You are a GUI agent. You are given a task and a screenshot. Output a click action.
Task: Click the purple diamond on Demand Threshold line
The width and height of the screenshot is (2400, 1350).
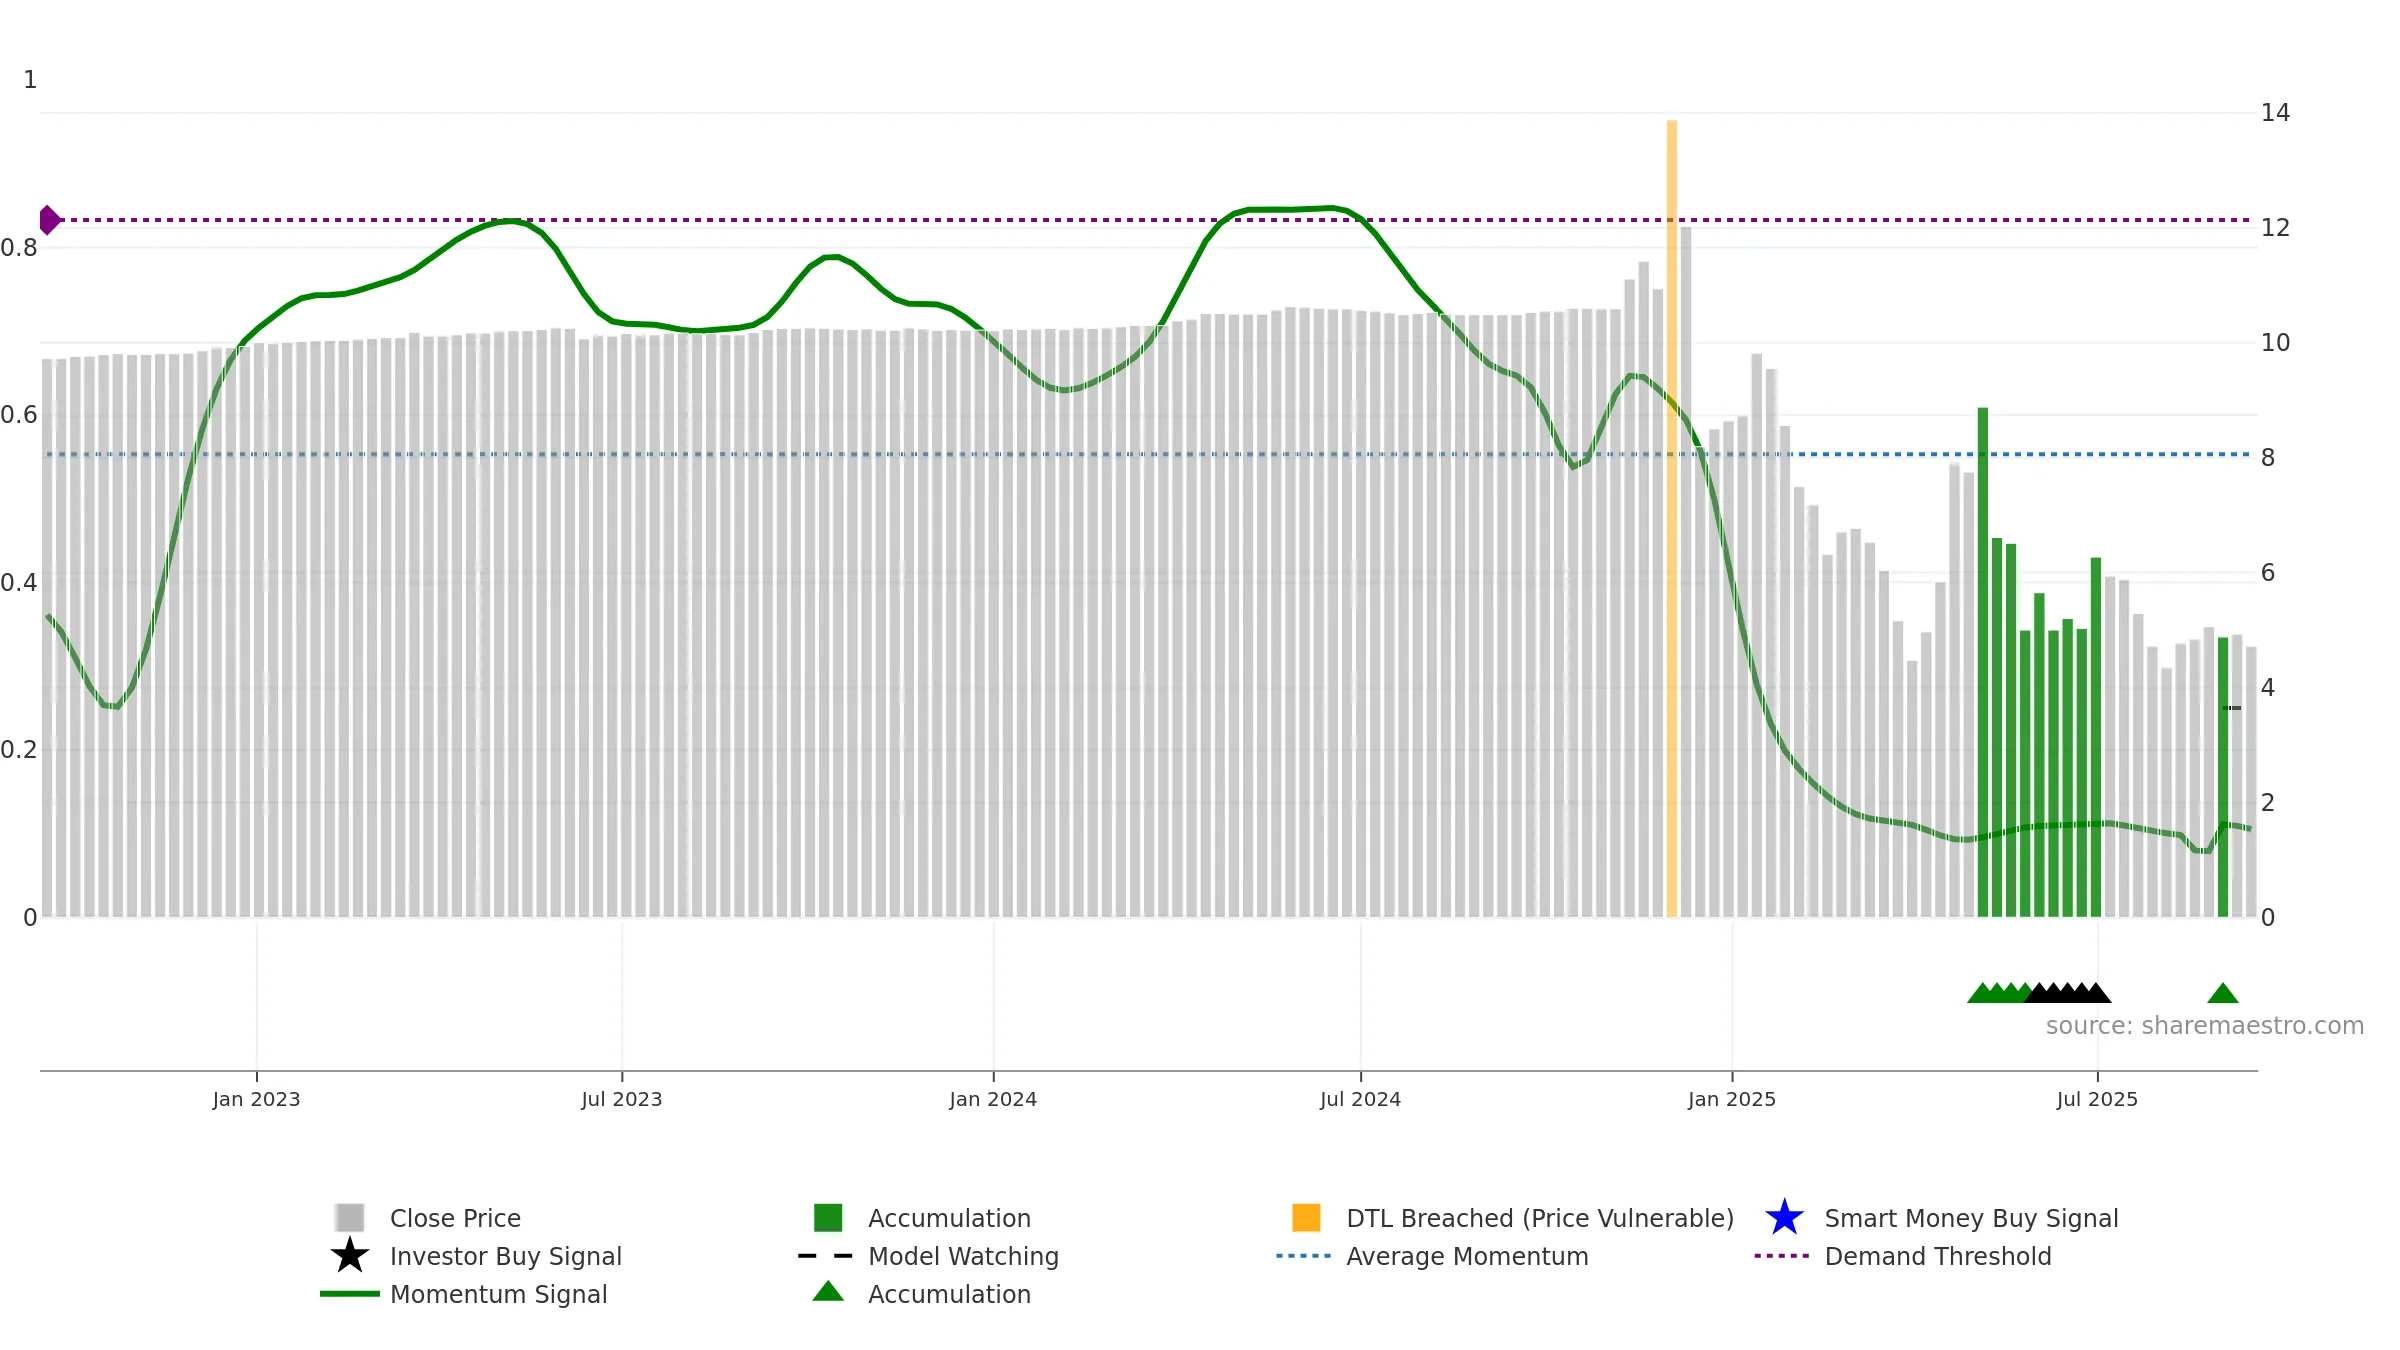(x=49, y=220)
